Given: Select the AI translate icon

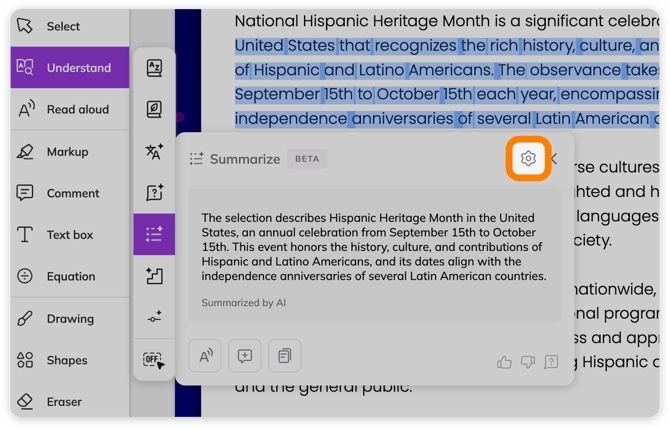Looking at the screenshot, I should [154, 151].
